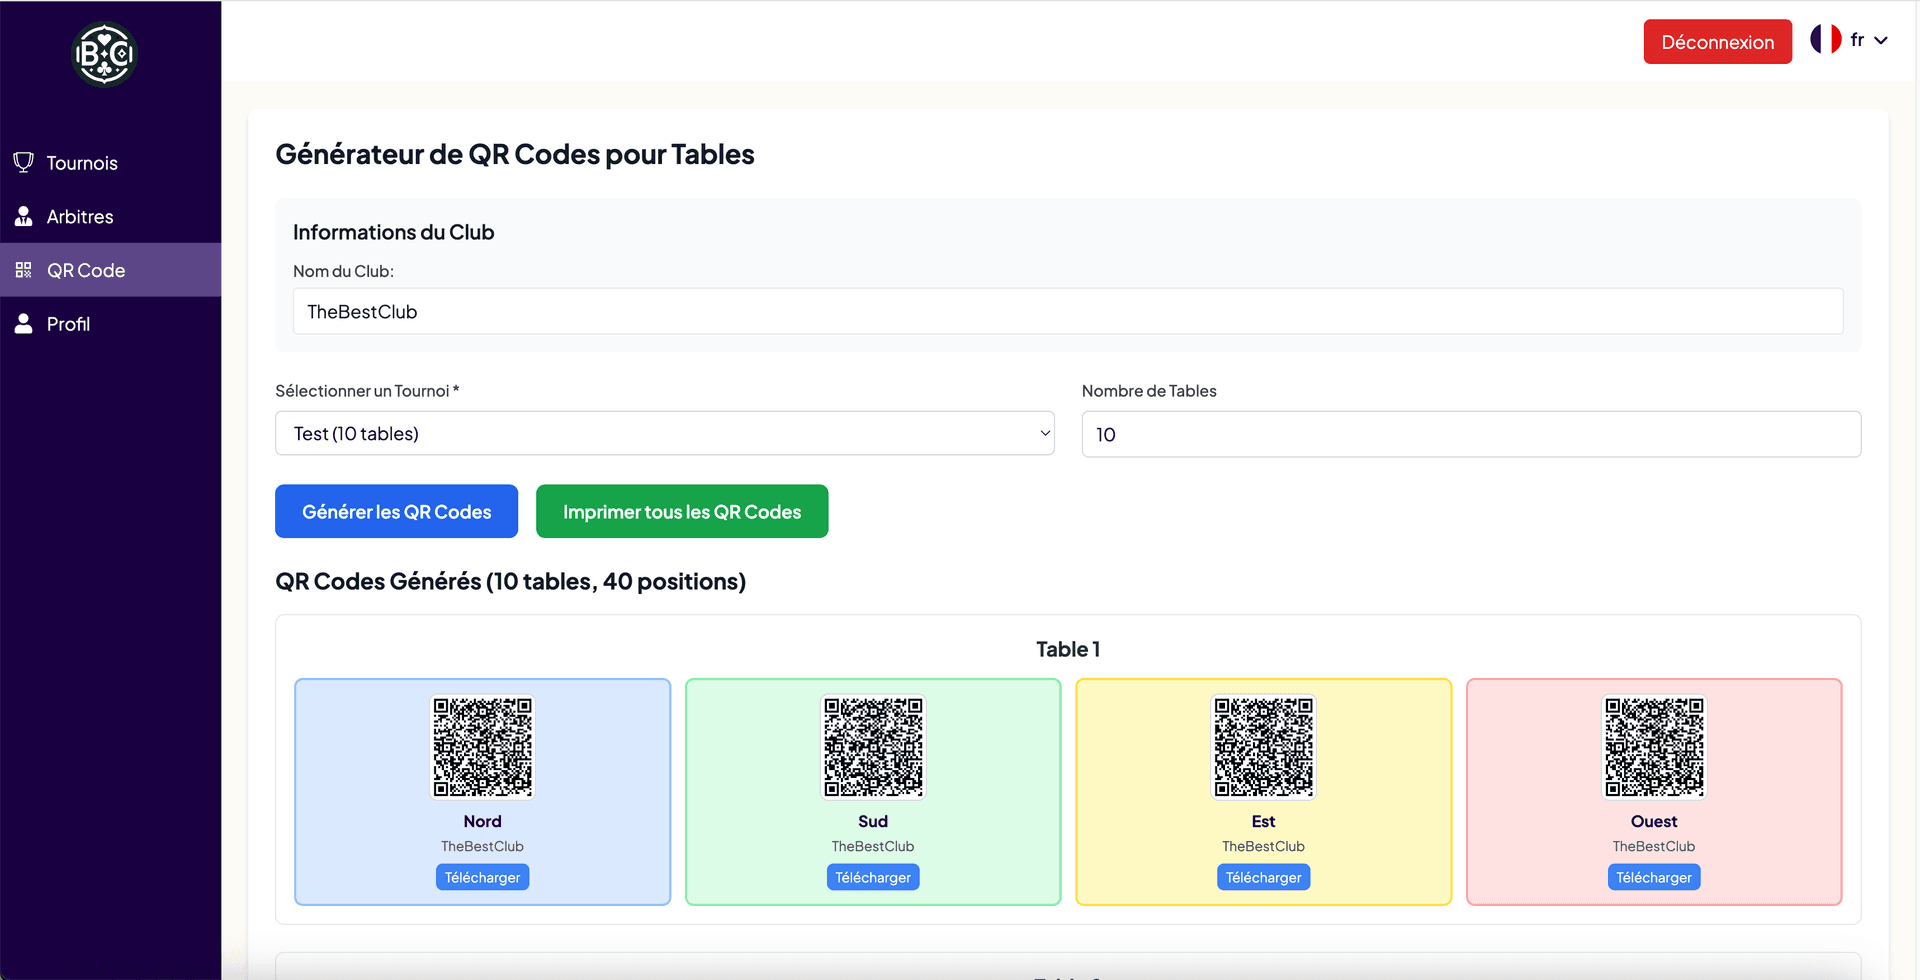Download the Nord QR code

[482, 877]
